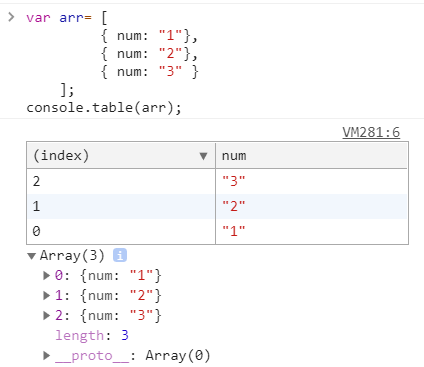Select table cell with index 0
424x367 pixels.
pyautogui.click(x=121, y=231)
